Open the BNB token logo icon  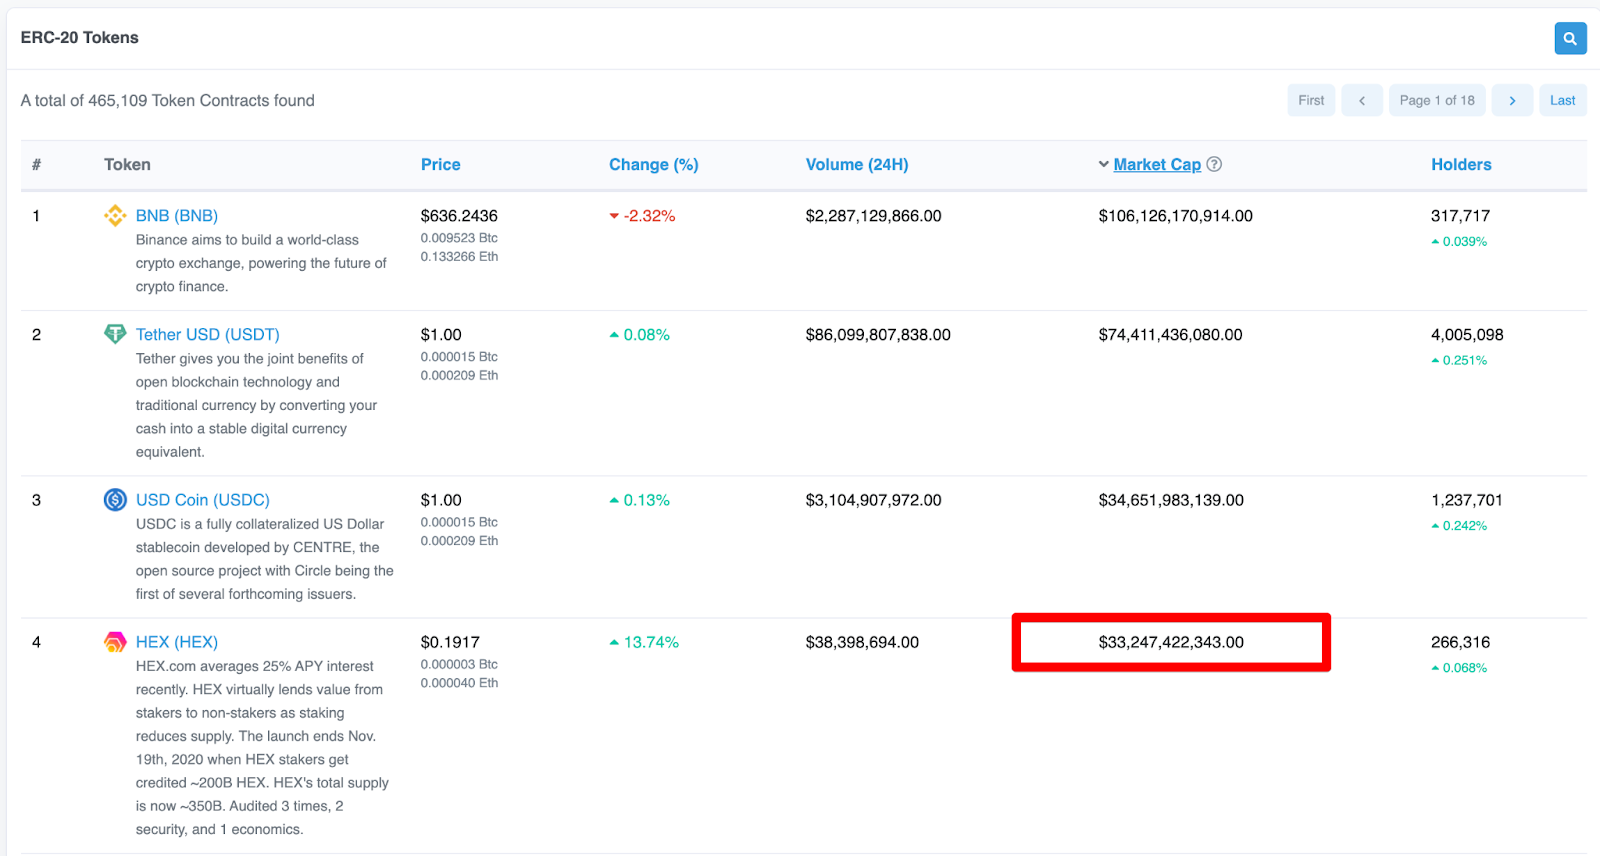(x=116, y=216)
